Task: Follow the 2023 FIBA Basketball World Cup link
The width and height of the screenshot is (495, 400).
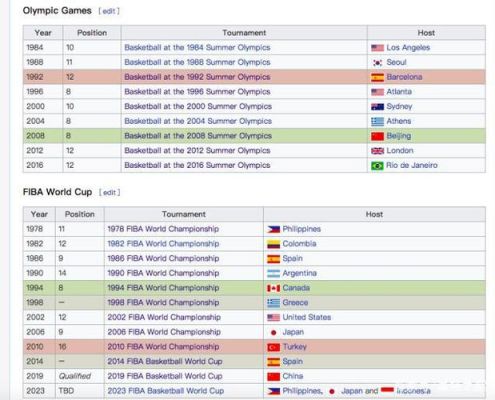Action: [x=165, y=391]
